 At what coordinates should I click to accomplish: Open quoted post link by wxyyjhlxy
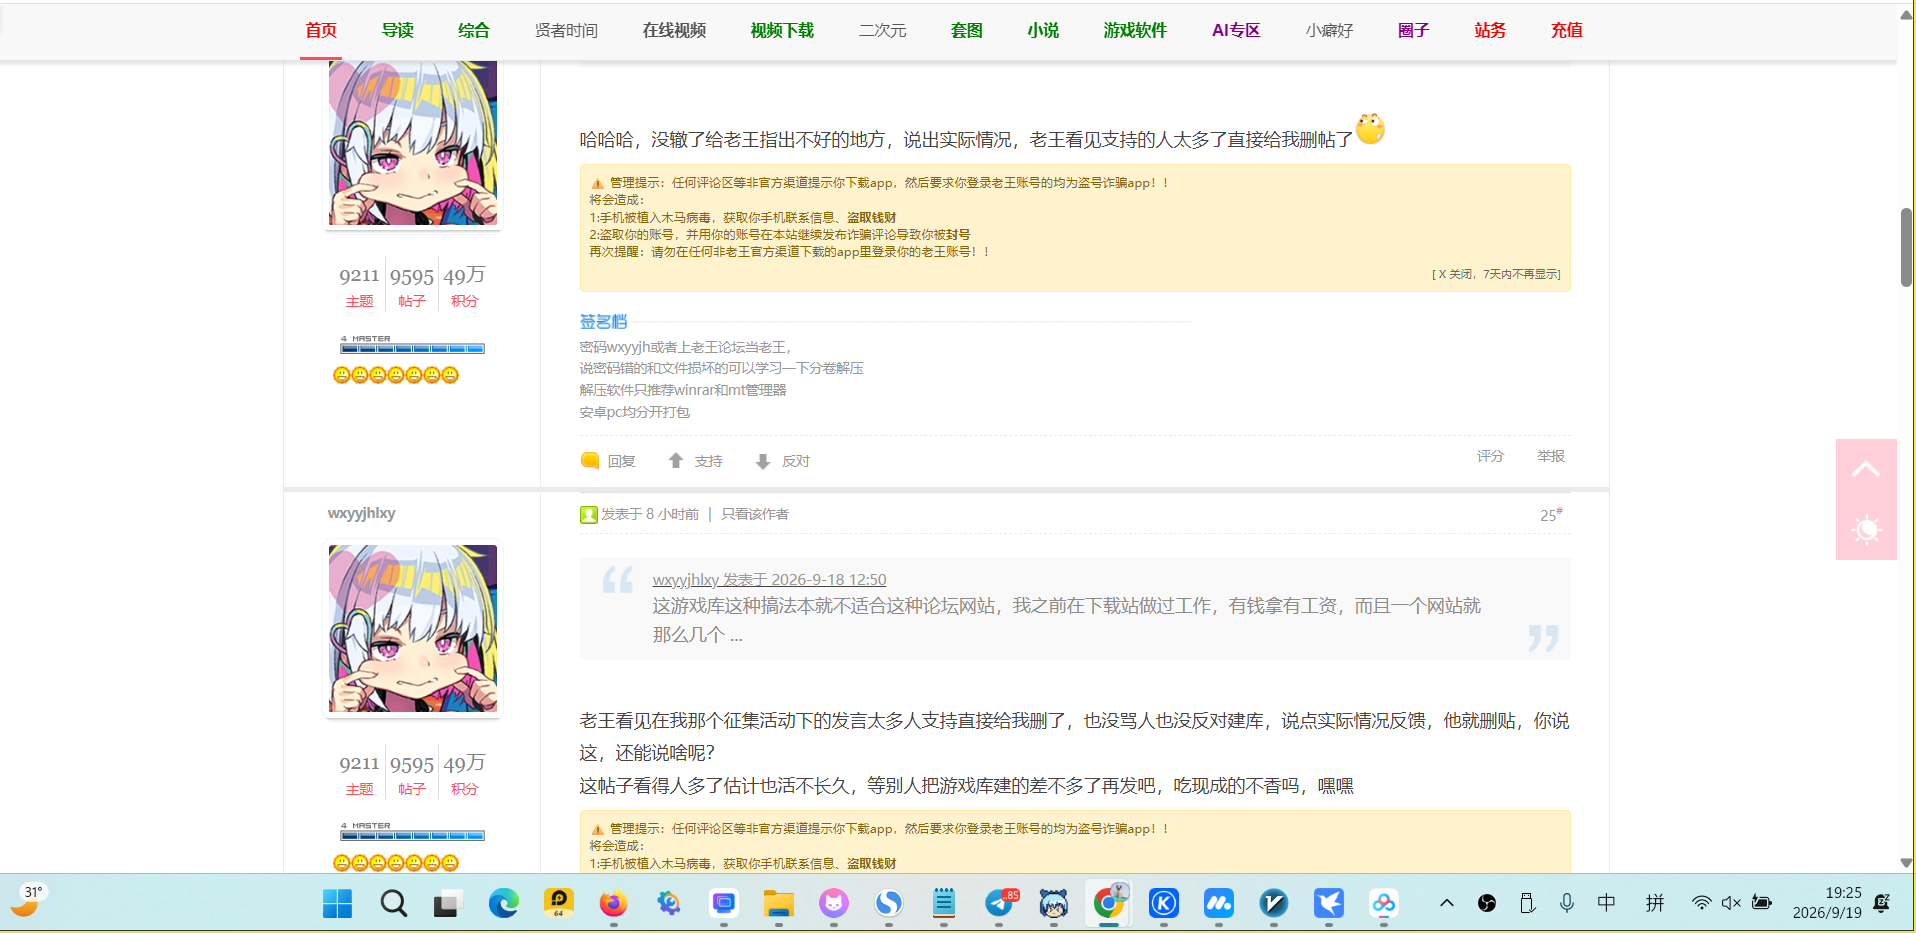769,579
